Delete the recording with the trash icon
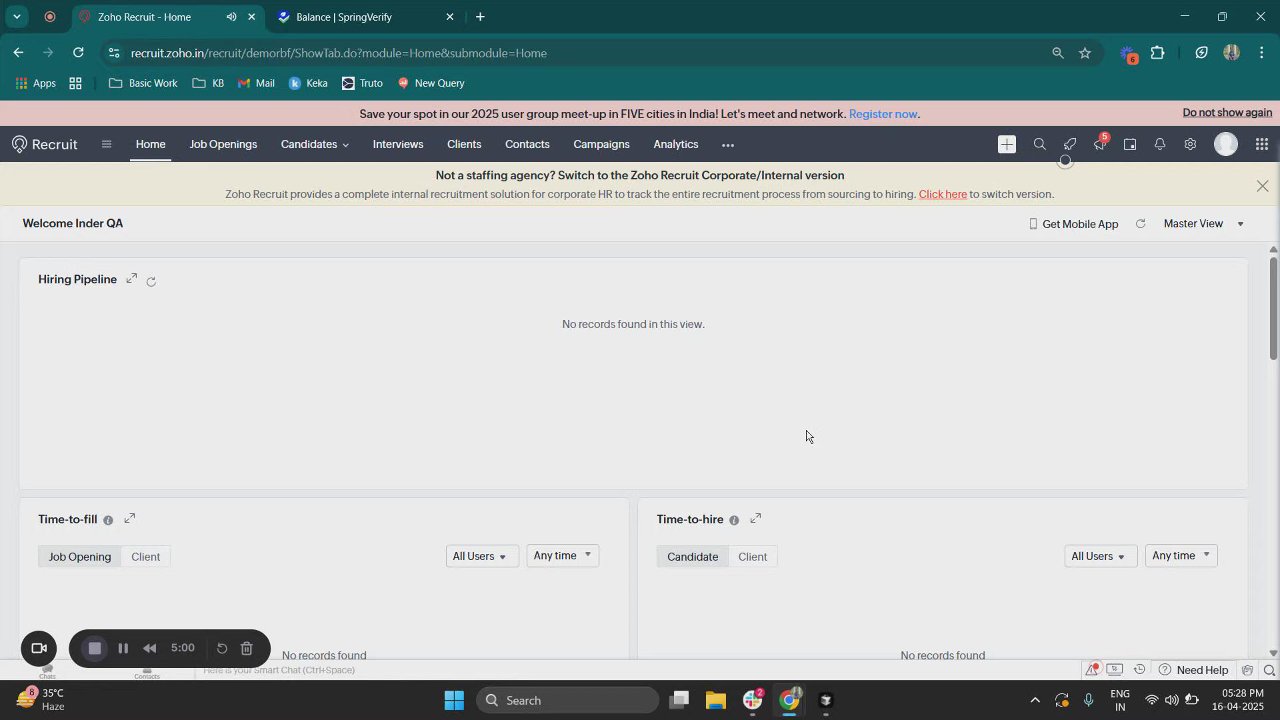 point(247,648)
